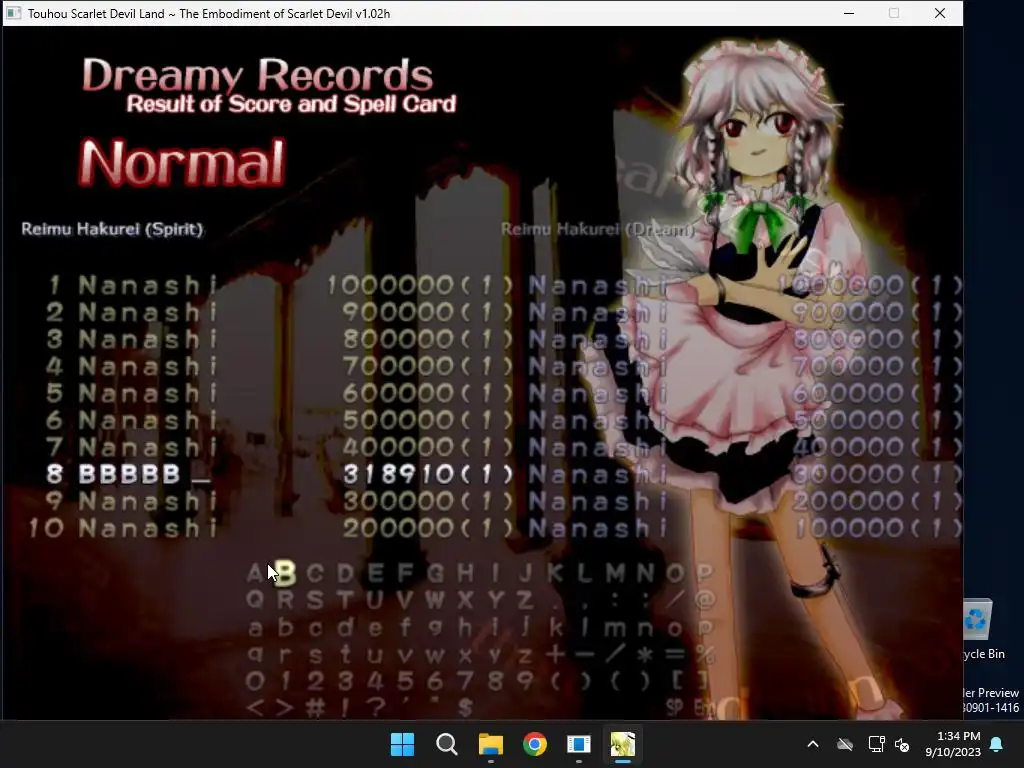The height and width of the screenshot is (768, 1024).
Task: Select uppercase letter M in the grid
Action: tap(615, 573)
